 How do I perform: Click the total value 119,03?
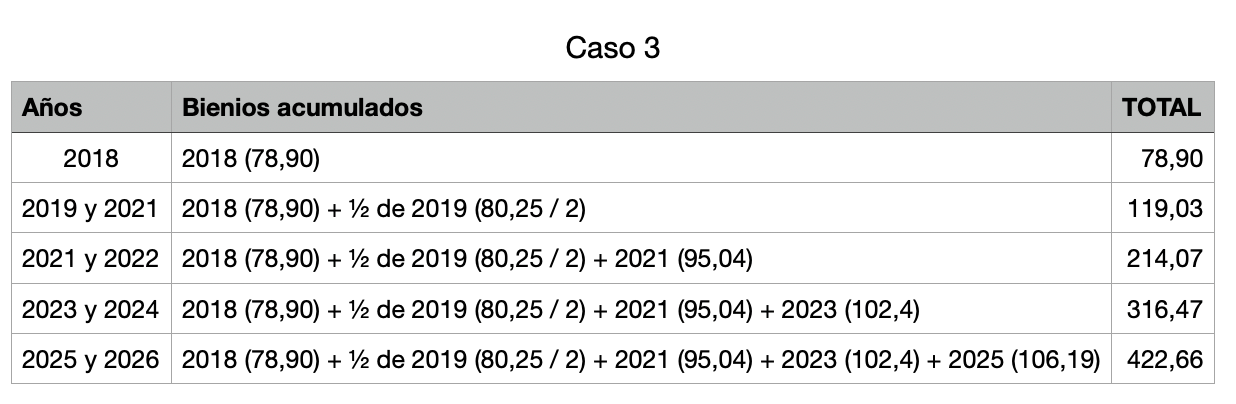1165,208
